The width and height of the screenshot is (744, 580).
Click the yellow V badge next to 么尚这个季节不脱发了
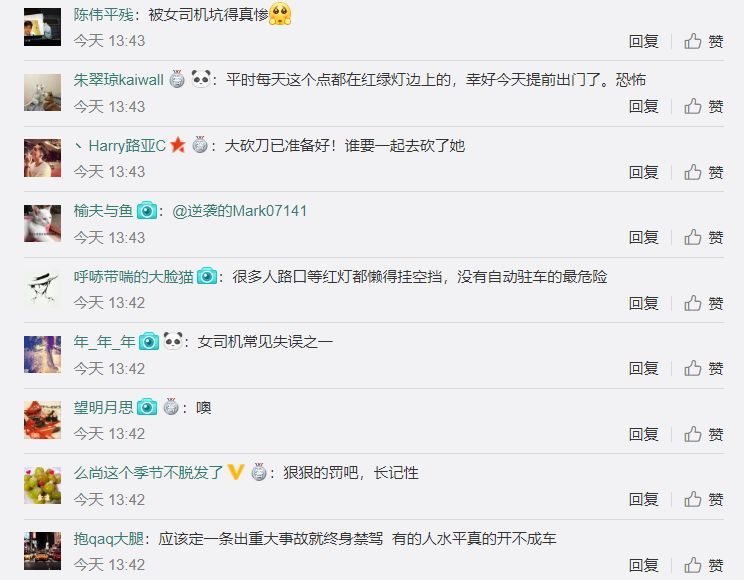point(236,472)
